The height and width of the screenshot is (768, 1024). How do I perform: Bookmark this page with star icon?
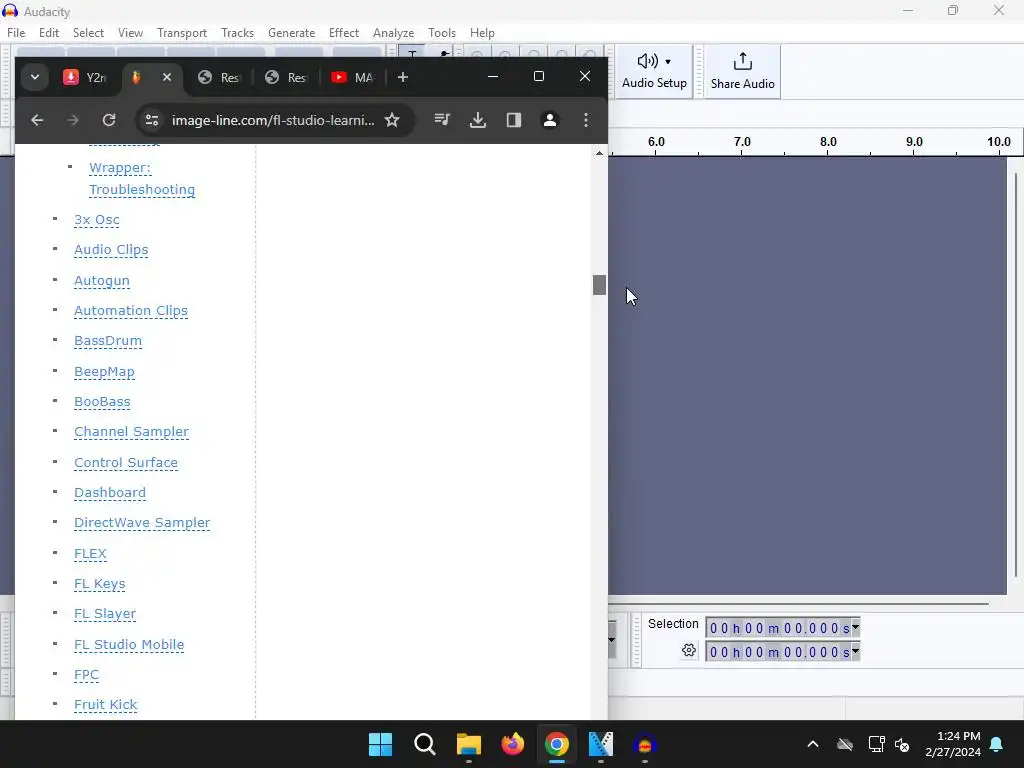(392, 120)
